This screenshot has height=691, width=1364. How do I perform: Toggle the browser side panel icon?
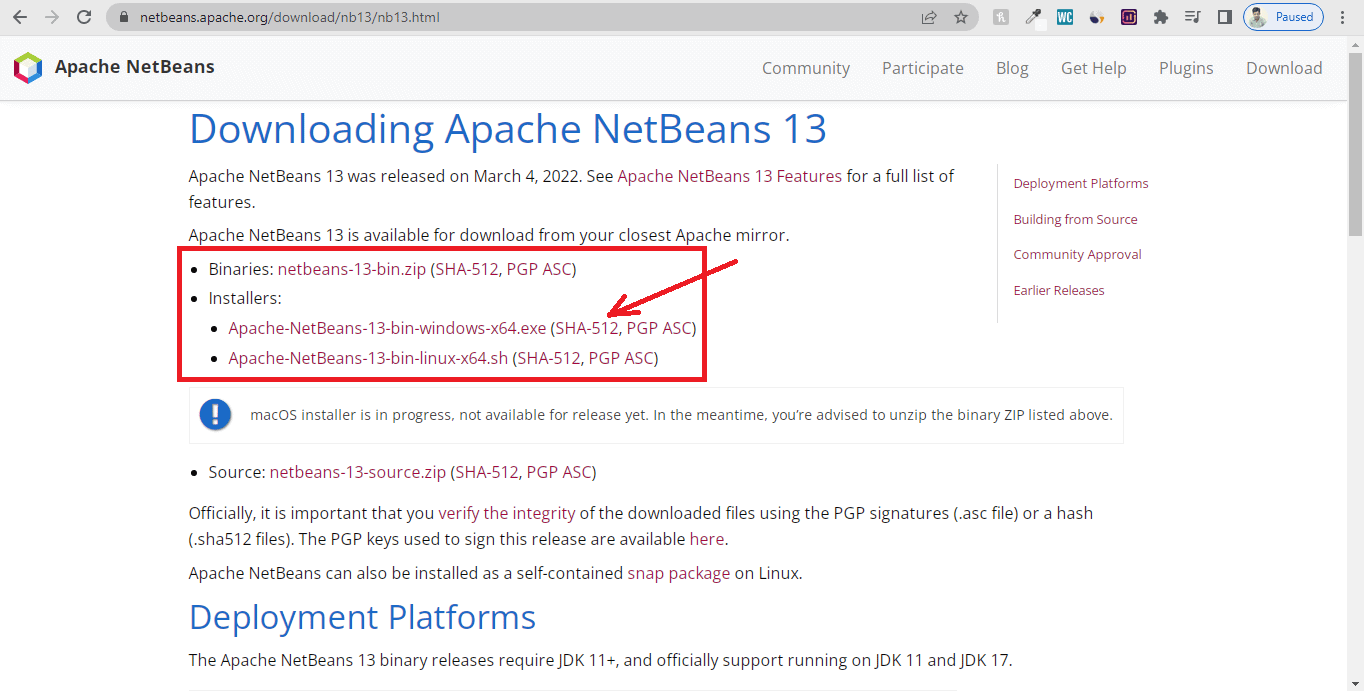(x=1224, y=17)
